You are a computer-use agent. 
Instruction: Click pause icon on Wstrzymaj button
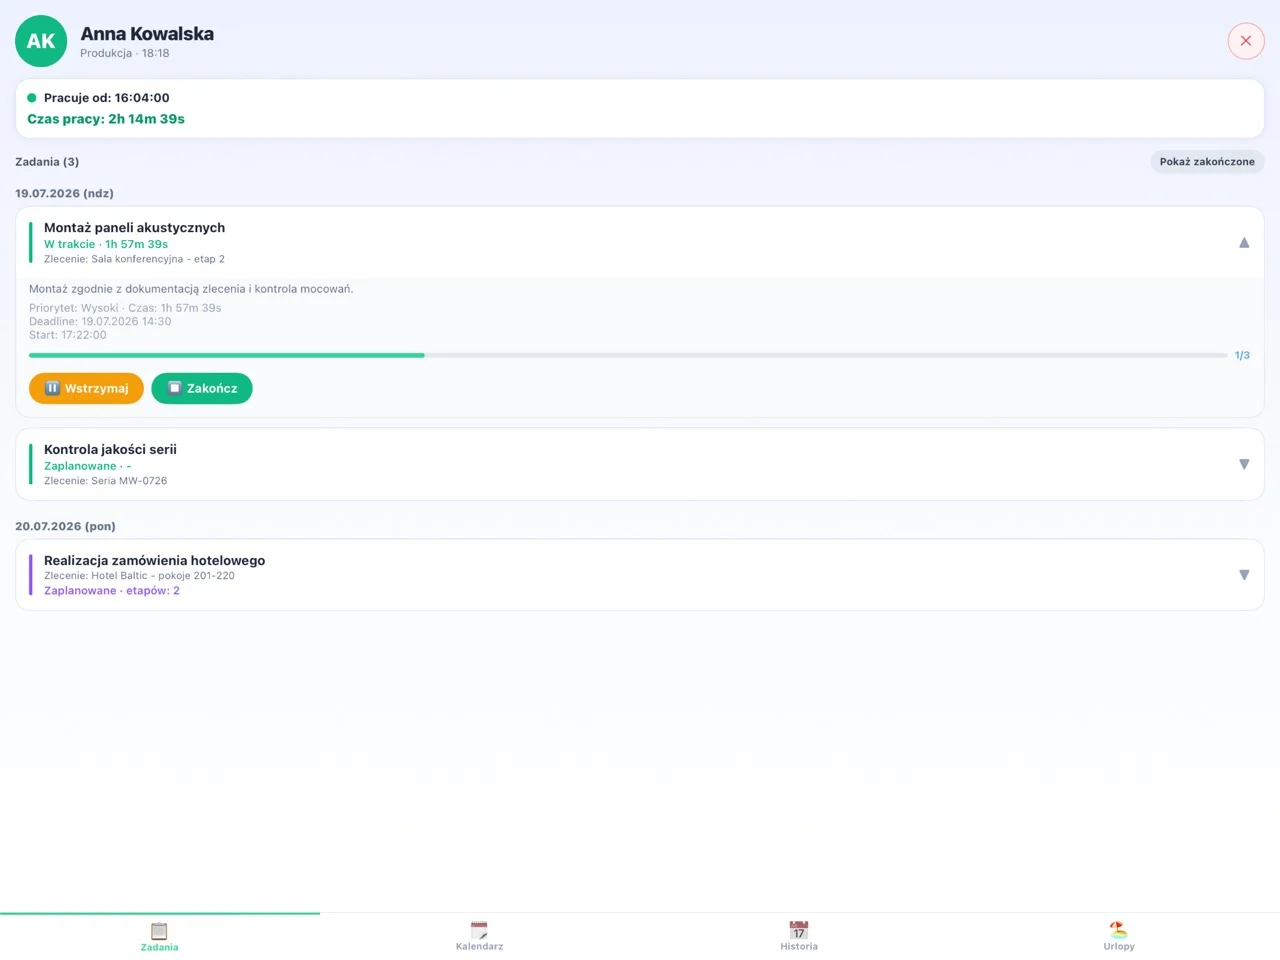[x=52, y=388]
